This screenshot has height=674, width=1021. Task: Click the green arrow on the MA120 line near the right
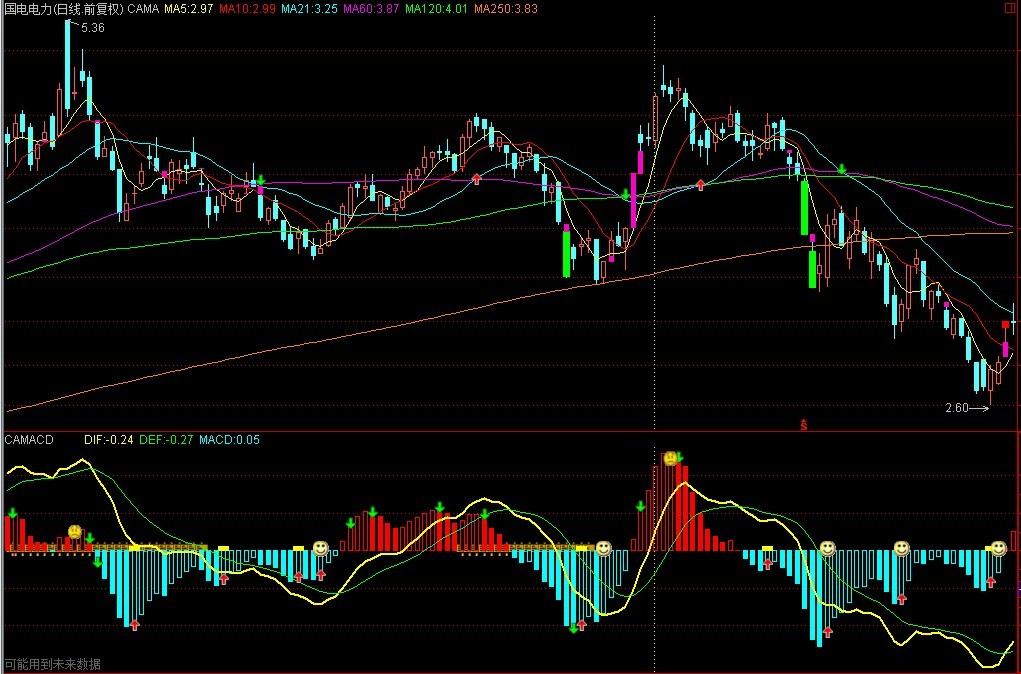click(843, 169)
